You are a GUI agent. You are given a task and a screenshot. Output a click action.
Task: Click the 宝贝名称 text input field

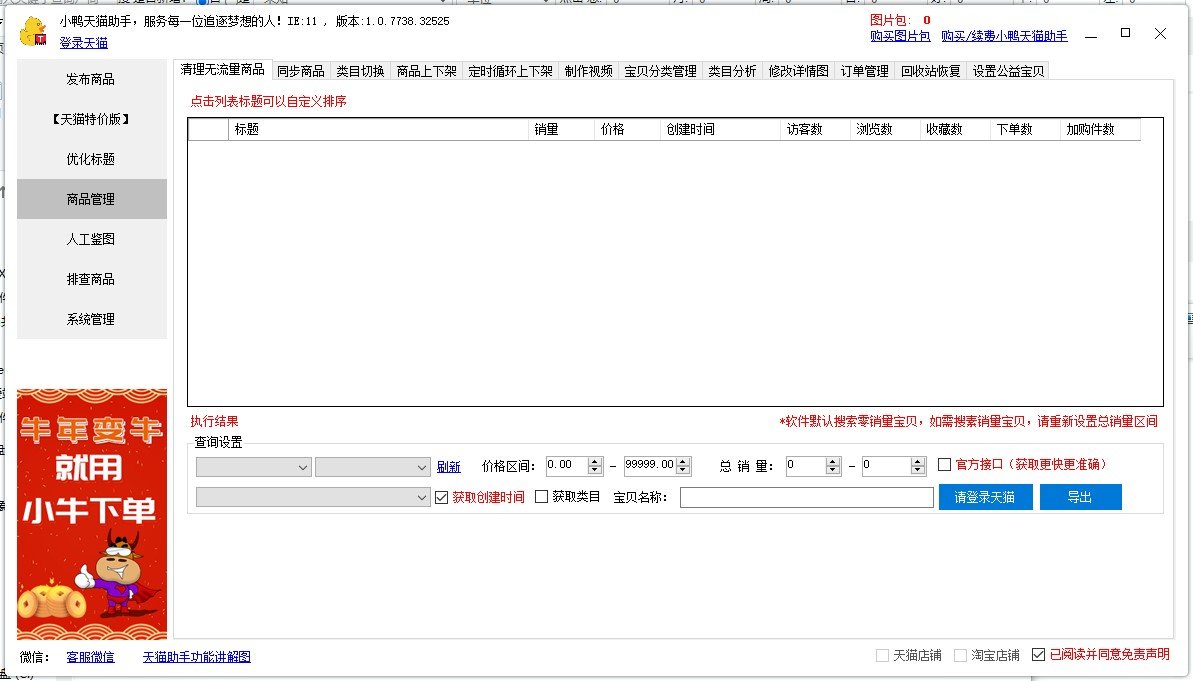(806, 497)
